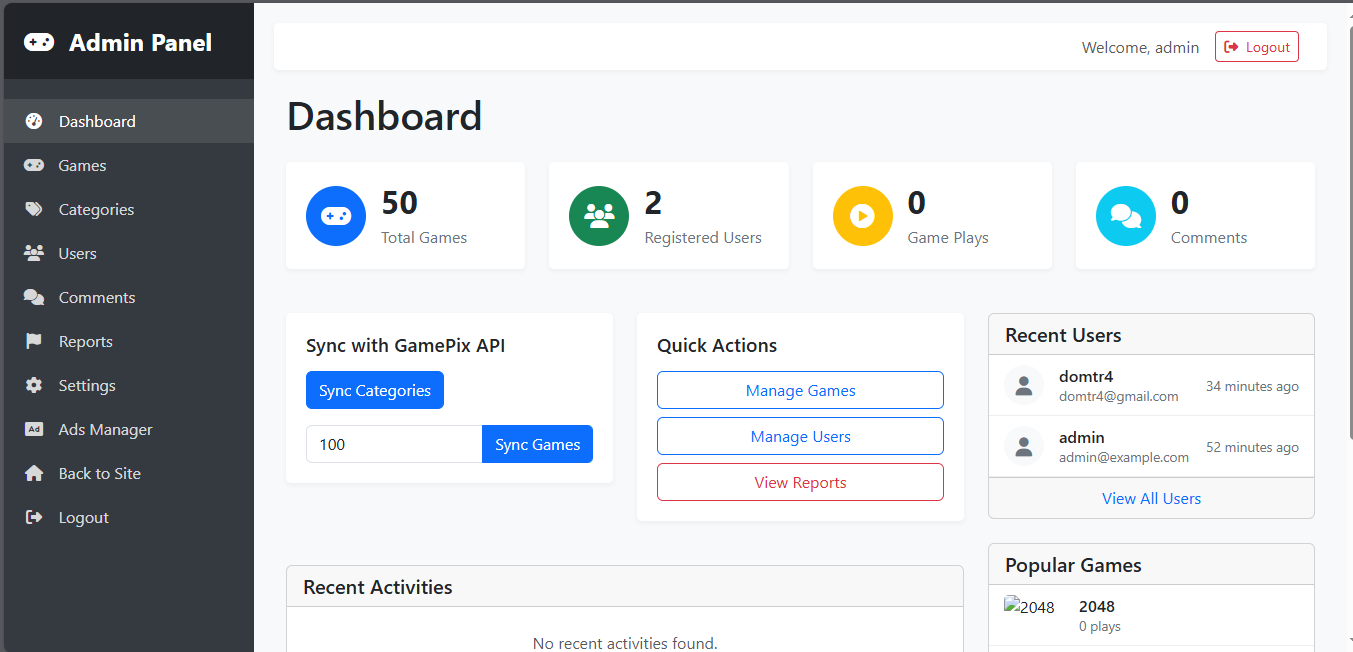Click the Sync Categories button
This screenshot has height=652, width=1353.
[375, 390]
